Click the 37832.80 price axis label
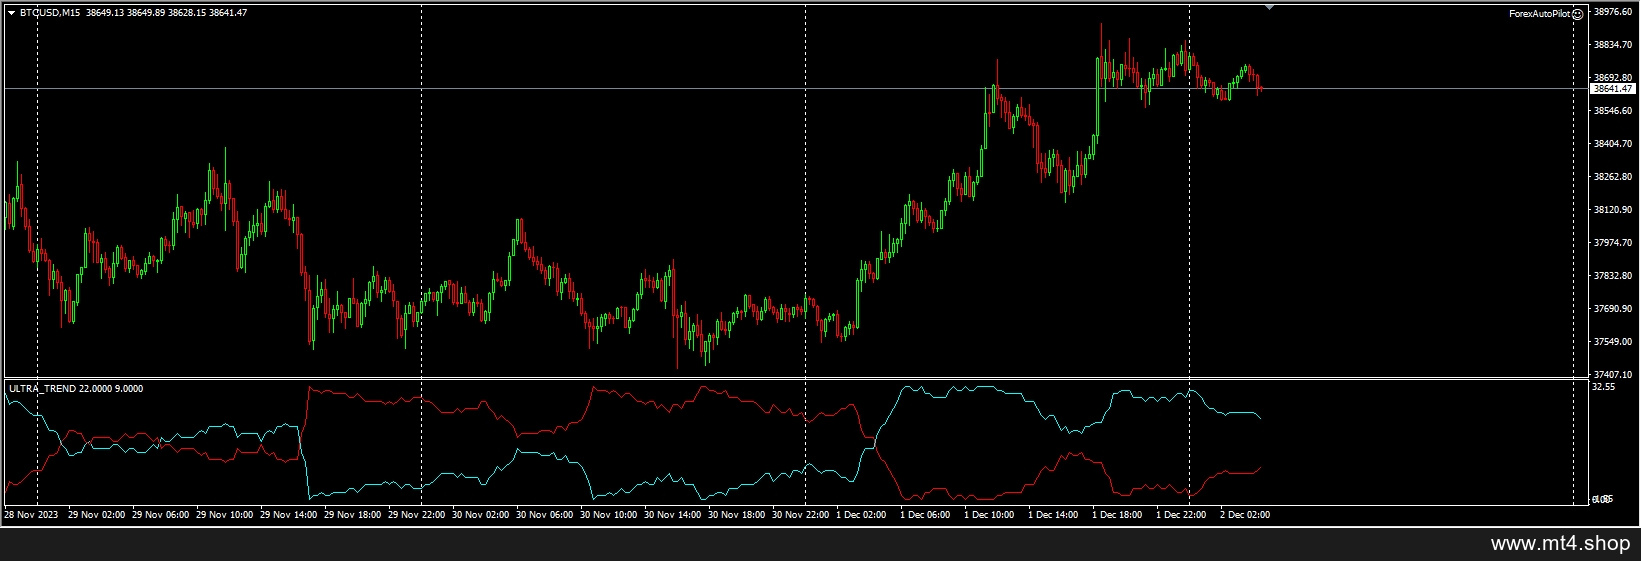Viewport: 1641px width, 561px height. point(1612,276)
